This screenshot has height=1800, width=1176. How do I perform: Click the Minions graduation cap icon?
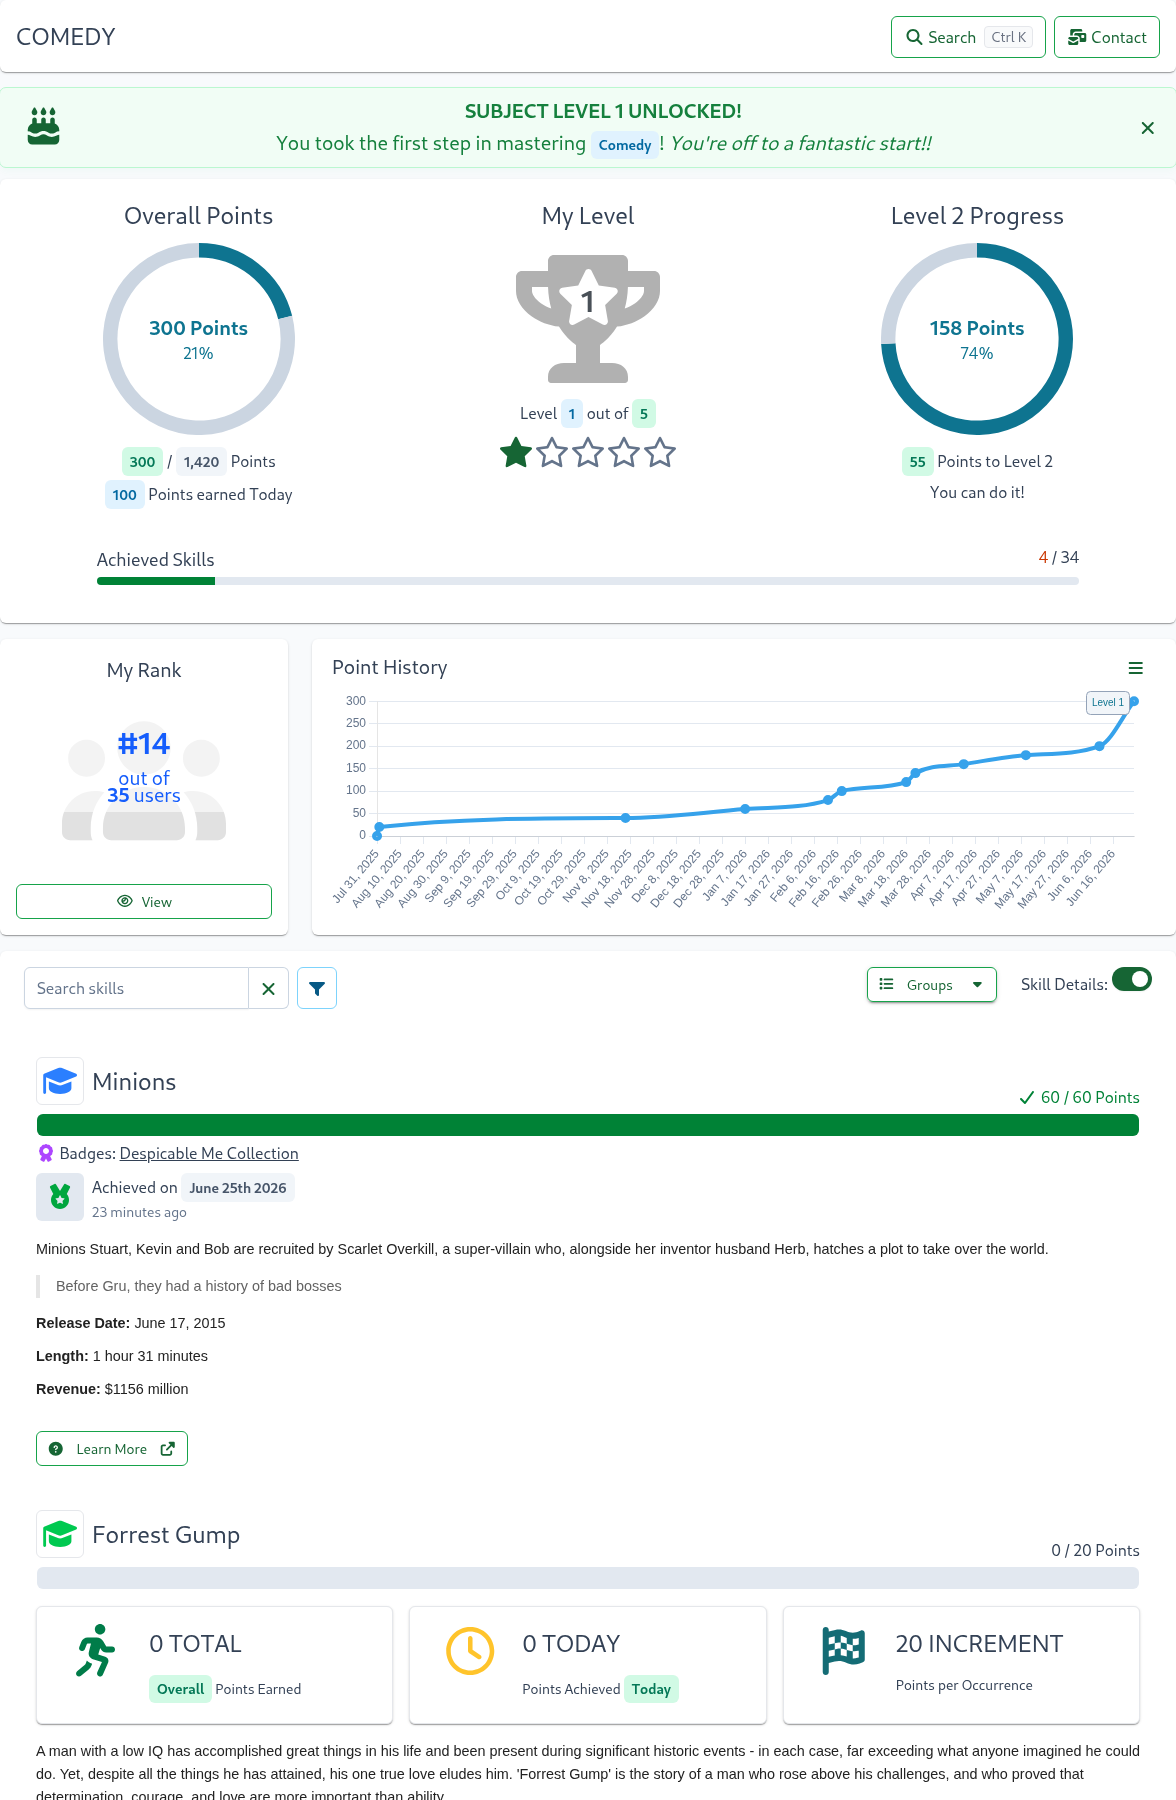[x=60, y=1081]
